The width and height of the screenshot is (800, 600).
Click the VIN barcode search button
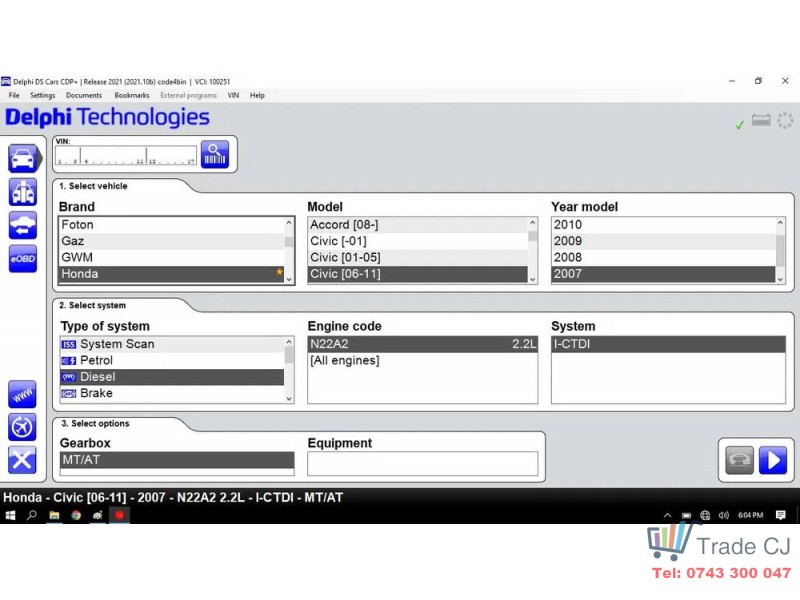(x=215, y=154)
